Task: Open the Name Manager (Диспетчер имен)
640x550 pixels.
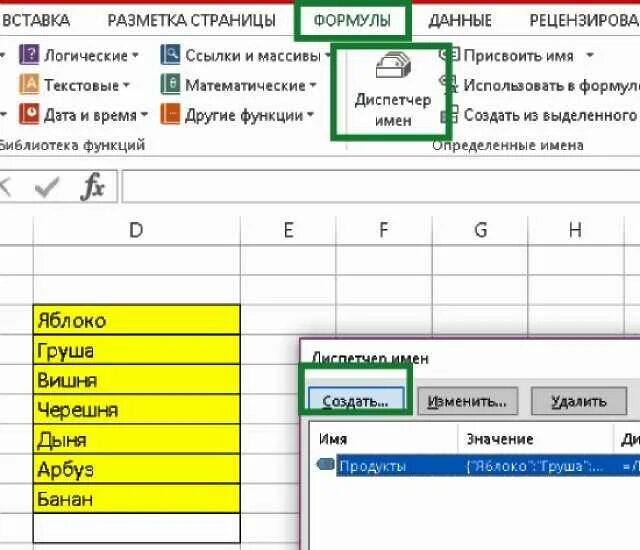Action: click(393, 91)
